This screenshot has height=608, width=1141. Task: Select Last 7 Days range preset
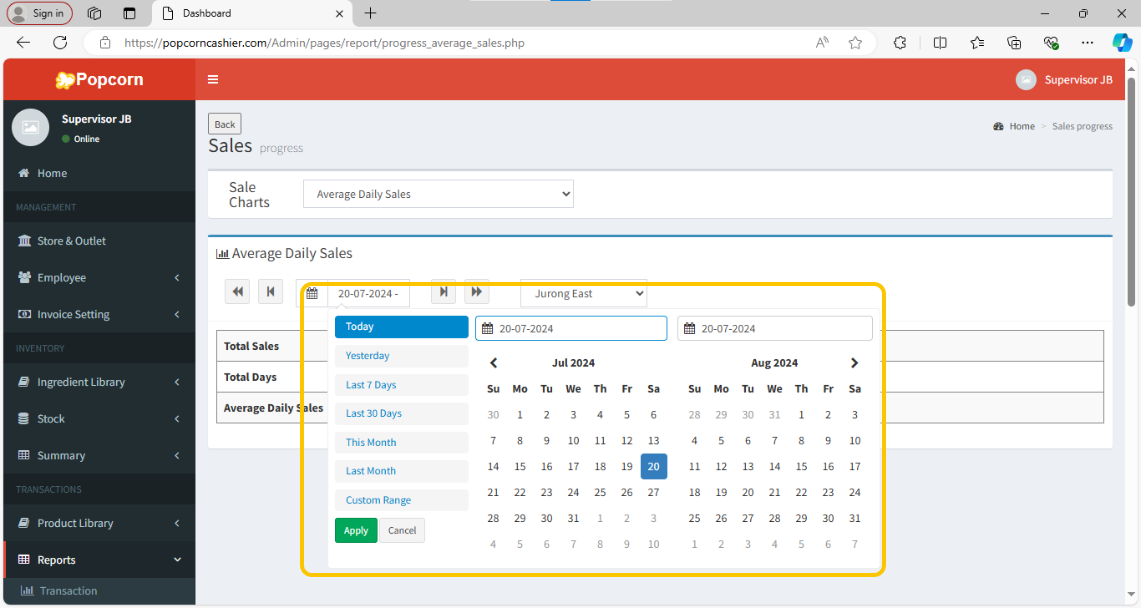[402, 385]
